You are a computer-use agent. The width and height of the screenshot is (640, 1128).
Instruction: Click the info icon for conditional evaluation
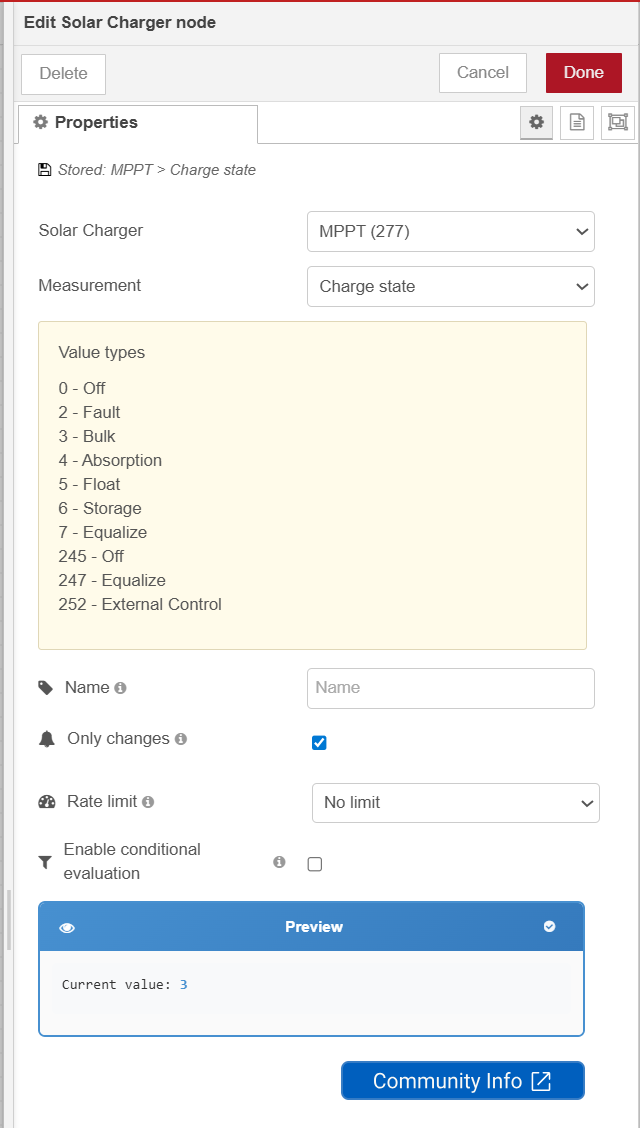[279, 862]
